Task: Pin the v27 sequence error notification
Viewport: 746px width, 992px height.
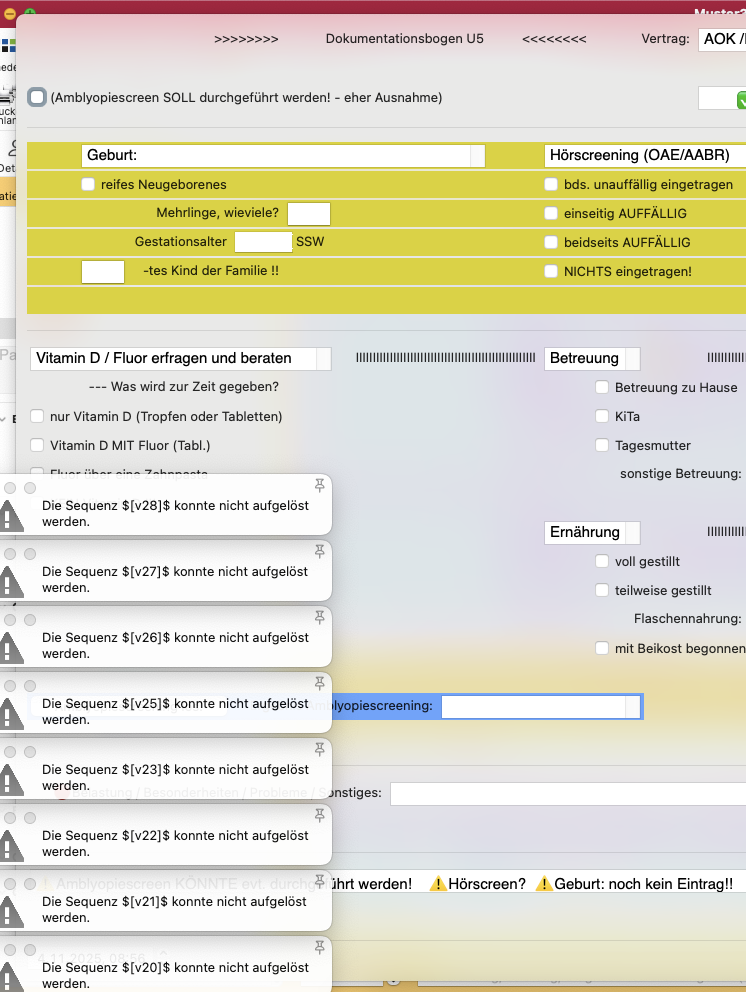Action: [320, 551]
